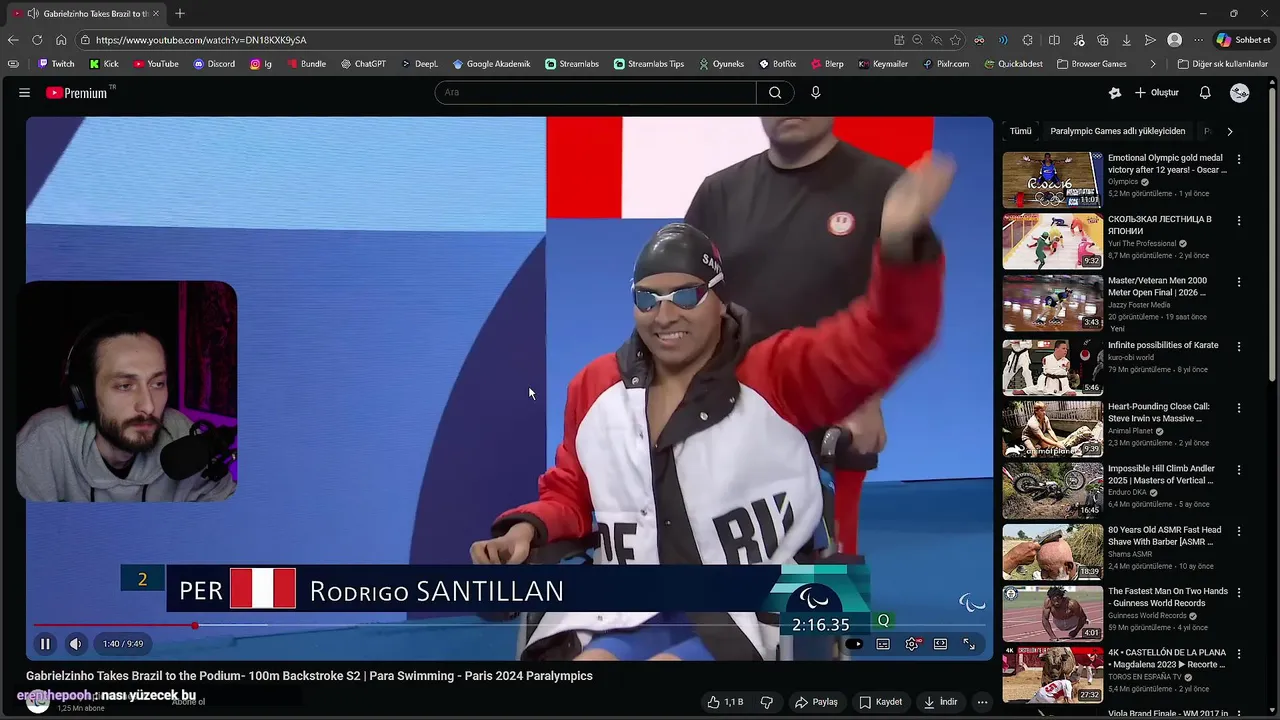Enter fullscreen mode in the player
This screenshot has width=1280, height=720.
pos(969,644)
